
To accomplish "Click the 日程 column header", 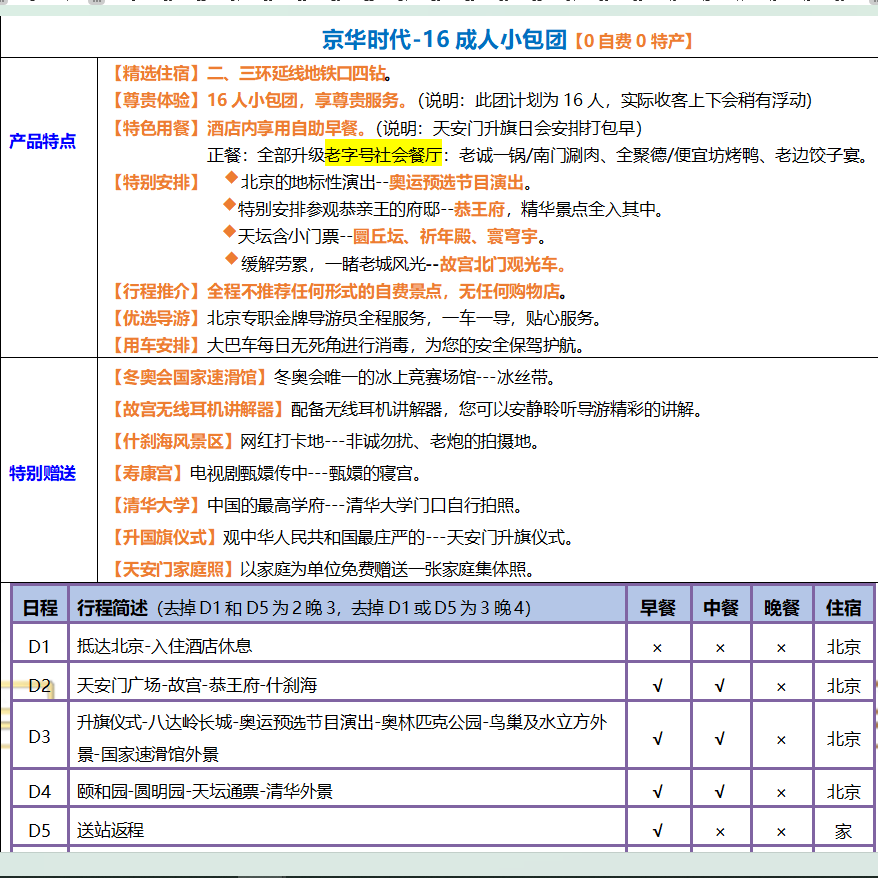I will coord(40,607).
